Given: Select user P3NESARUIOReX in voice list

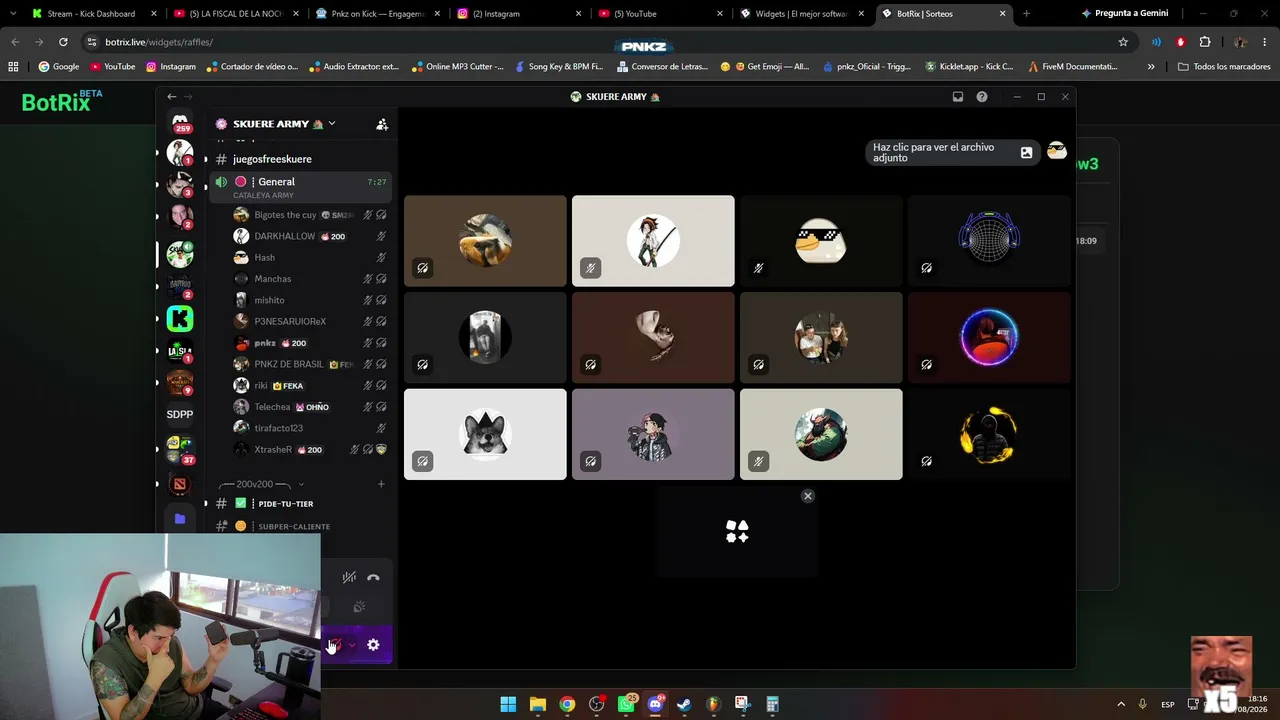Looking at the screenshot, I should pyautogui.click(x=310, y=321).
